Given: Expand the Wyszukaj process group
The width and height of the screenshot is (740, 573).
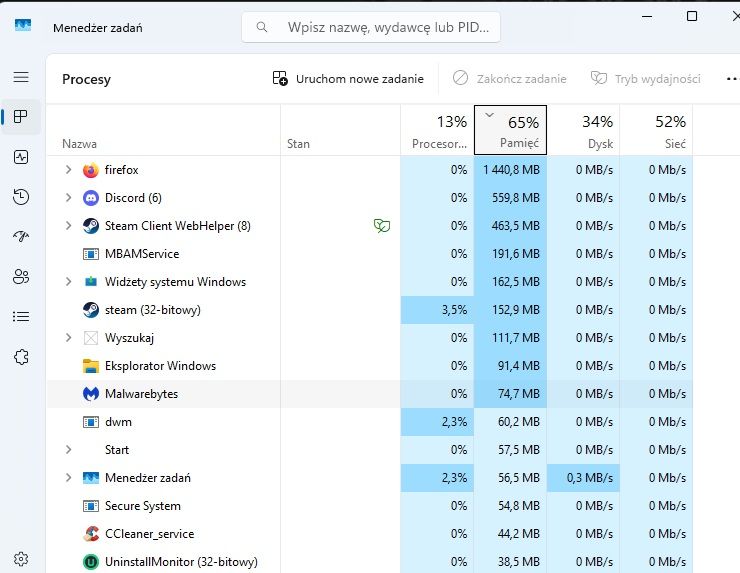Looking at the screenshot, I should pyautogui.click(x=68, y=337).
